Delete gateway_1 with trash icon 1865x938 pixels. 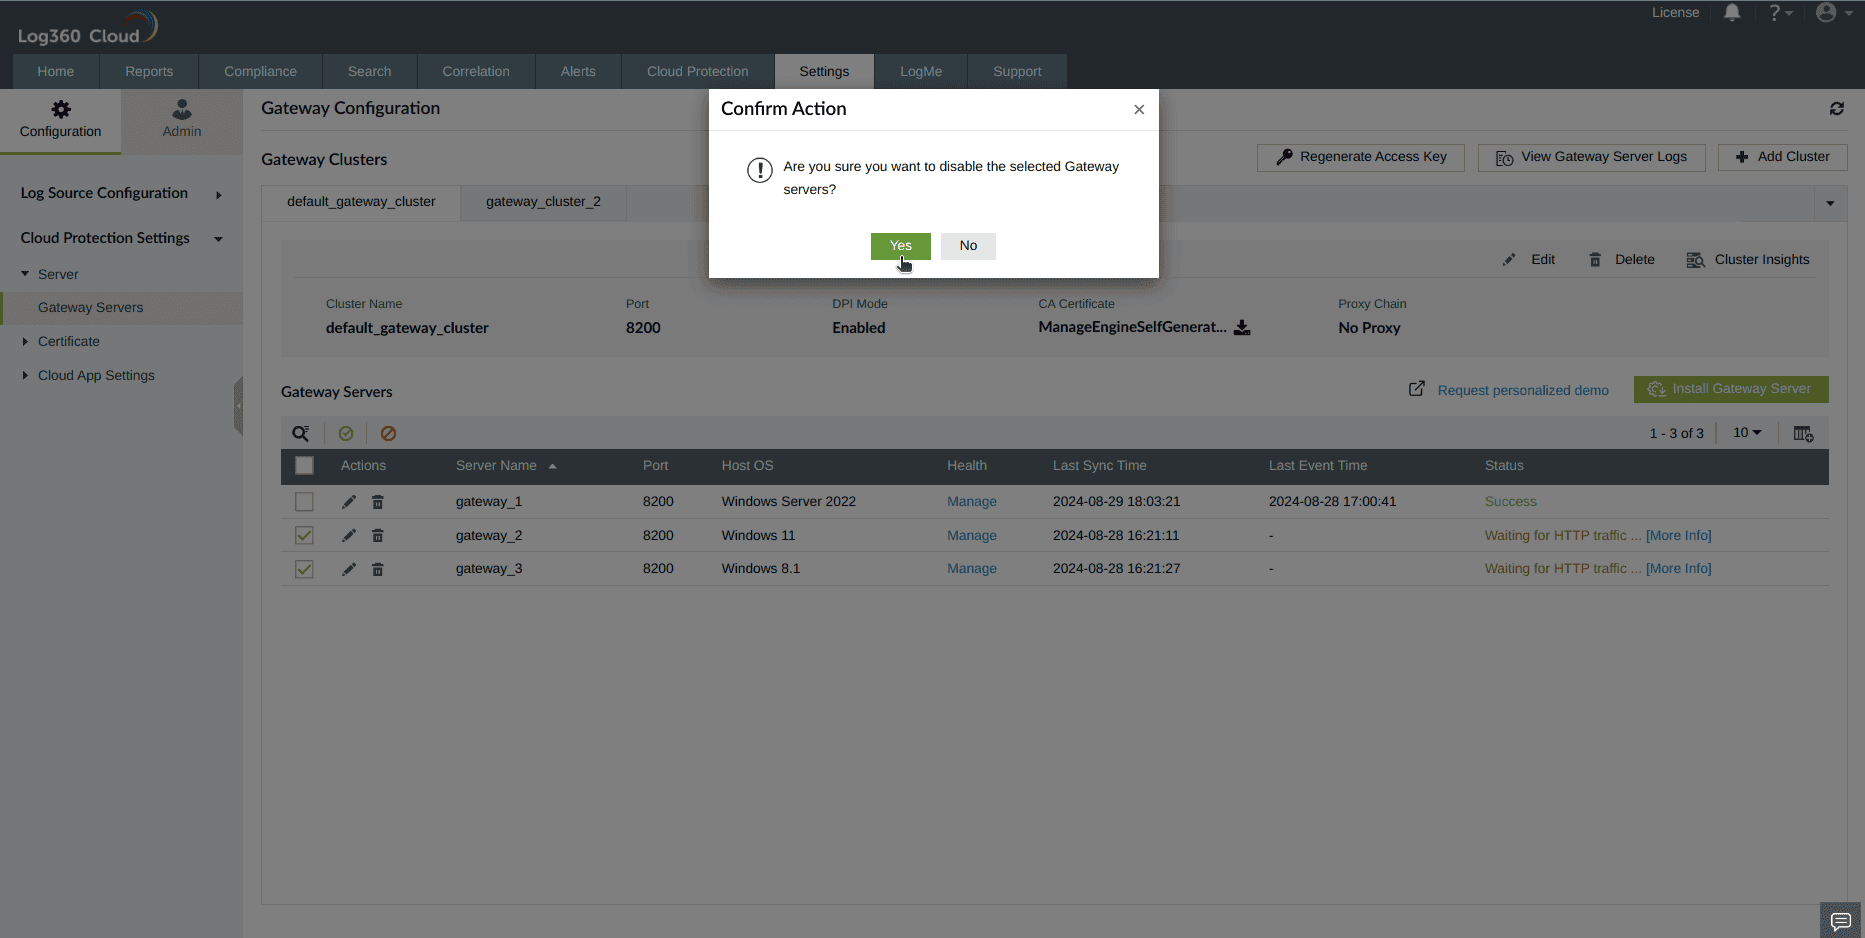pyautogui.click(x=378, y=502)
